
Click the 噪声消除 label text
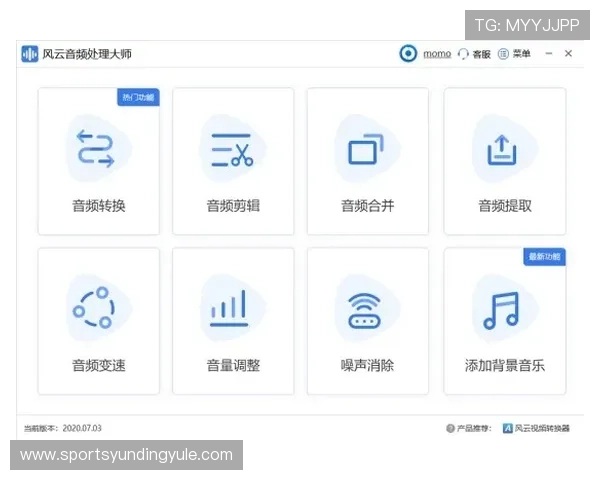click(x=367, y=365)
